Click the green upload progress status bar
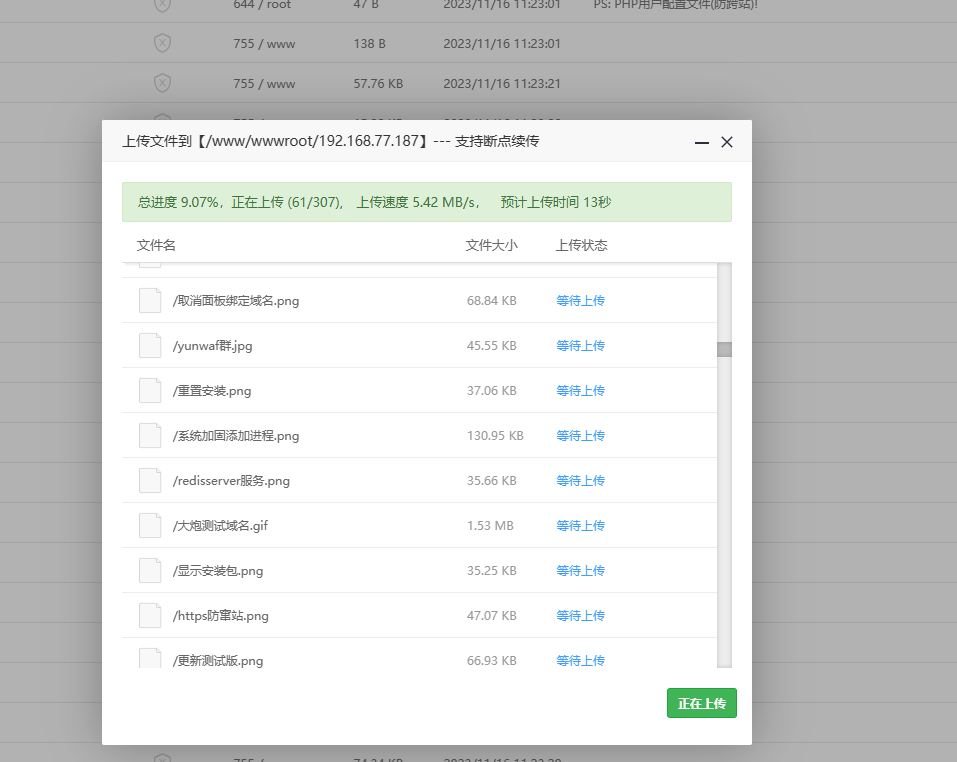 427,202
